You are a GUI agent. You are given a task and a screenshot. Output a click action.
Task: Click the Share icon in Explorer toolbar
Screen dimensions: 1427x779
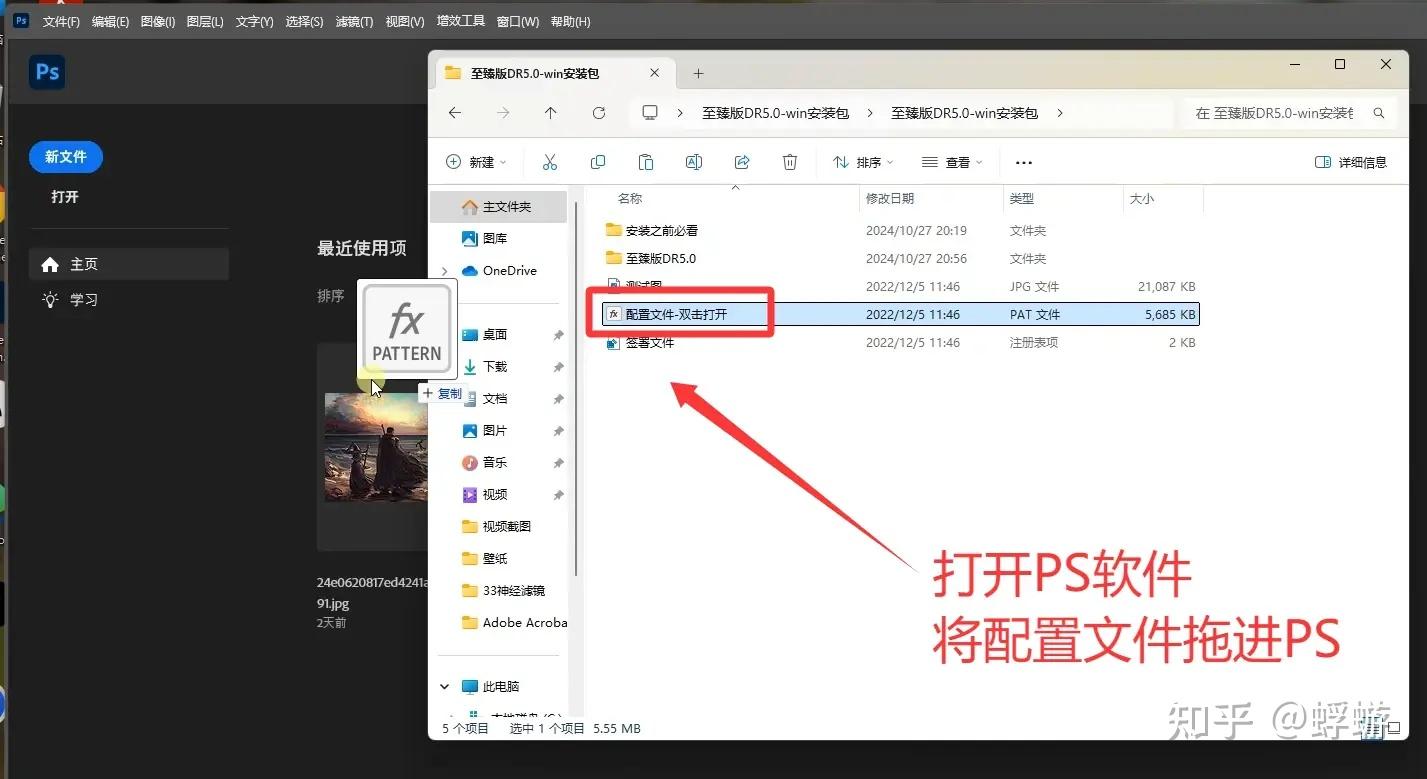(x=742, y=161)
